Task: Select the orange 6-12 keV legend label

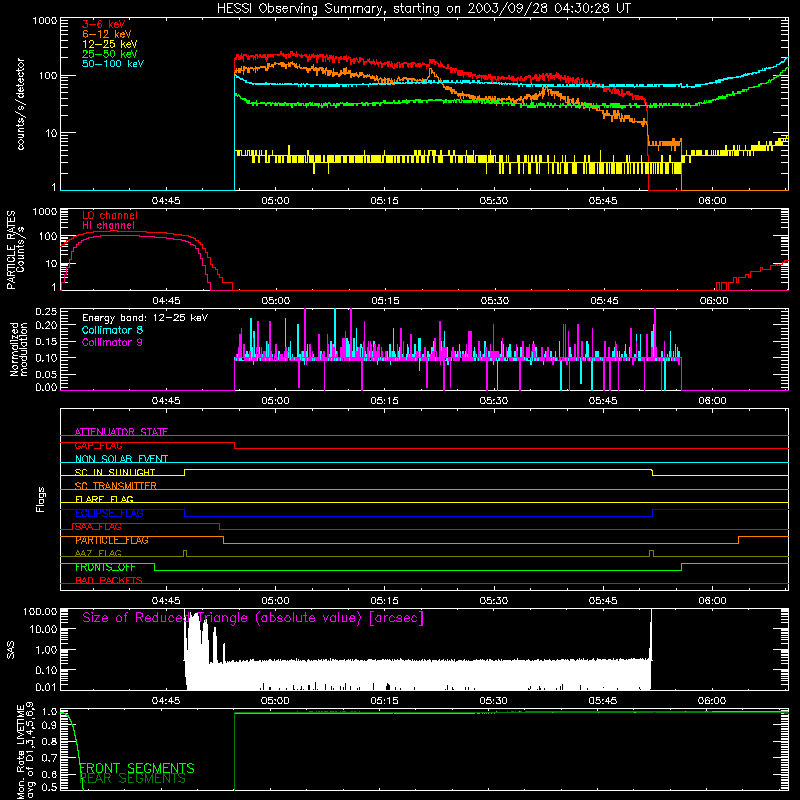Action: pos(107,34)
